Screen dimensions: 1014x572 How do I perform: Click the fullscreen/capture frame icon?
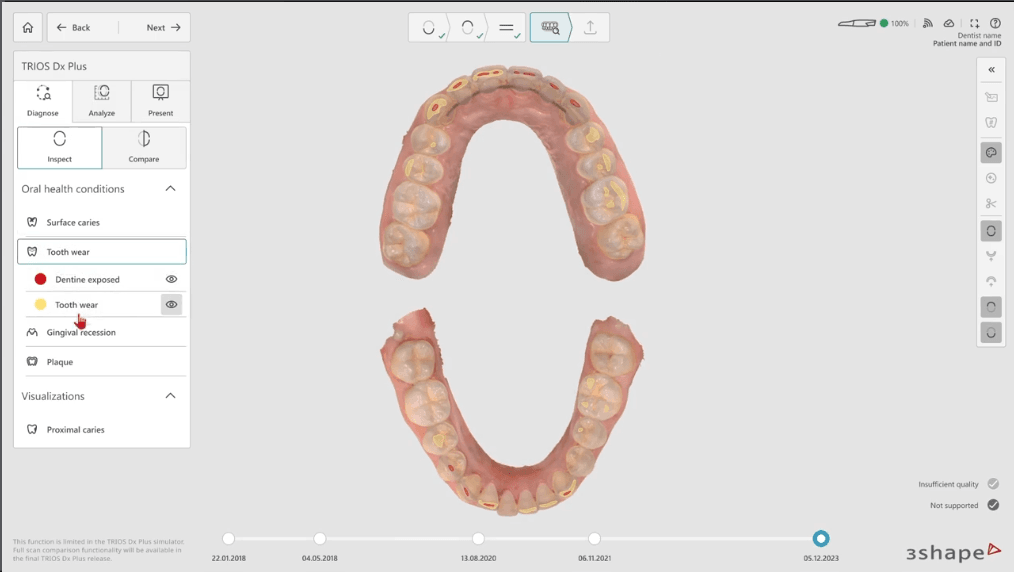coord(975,23)
